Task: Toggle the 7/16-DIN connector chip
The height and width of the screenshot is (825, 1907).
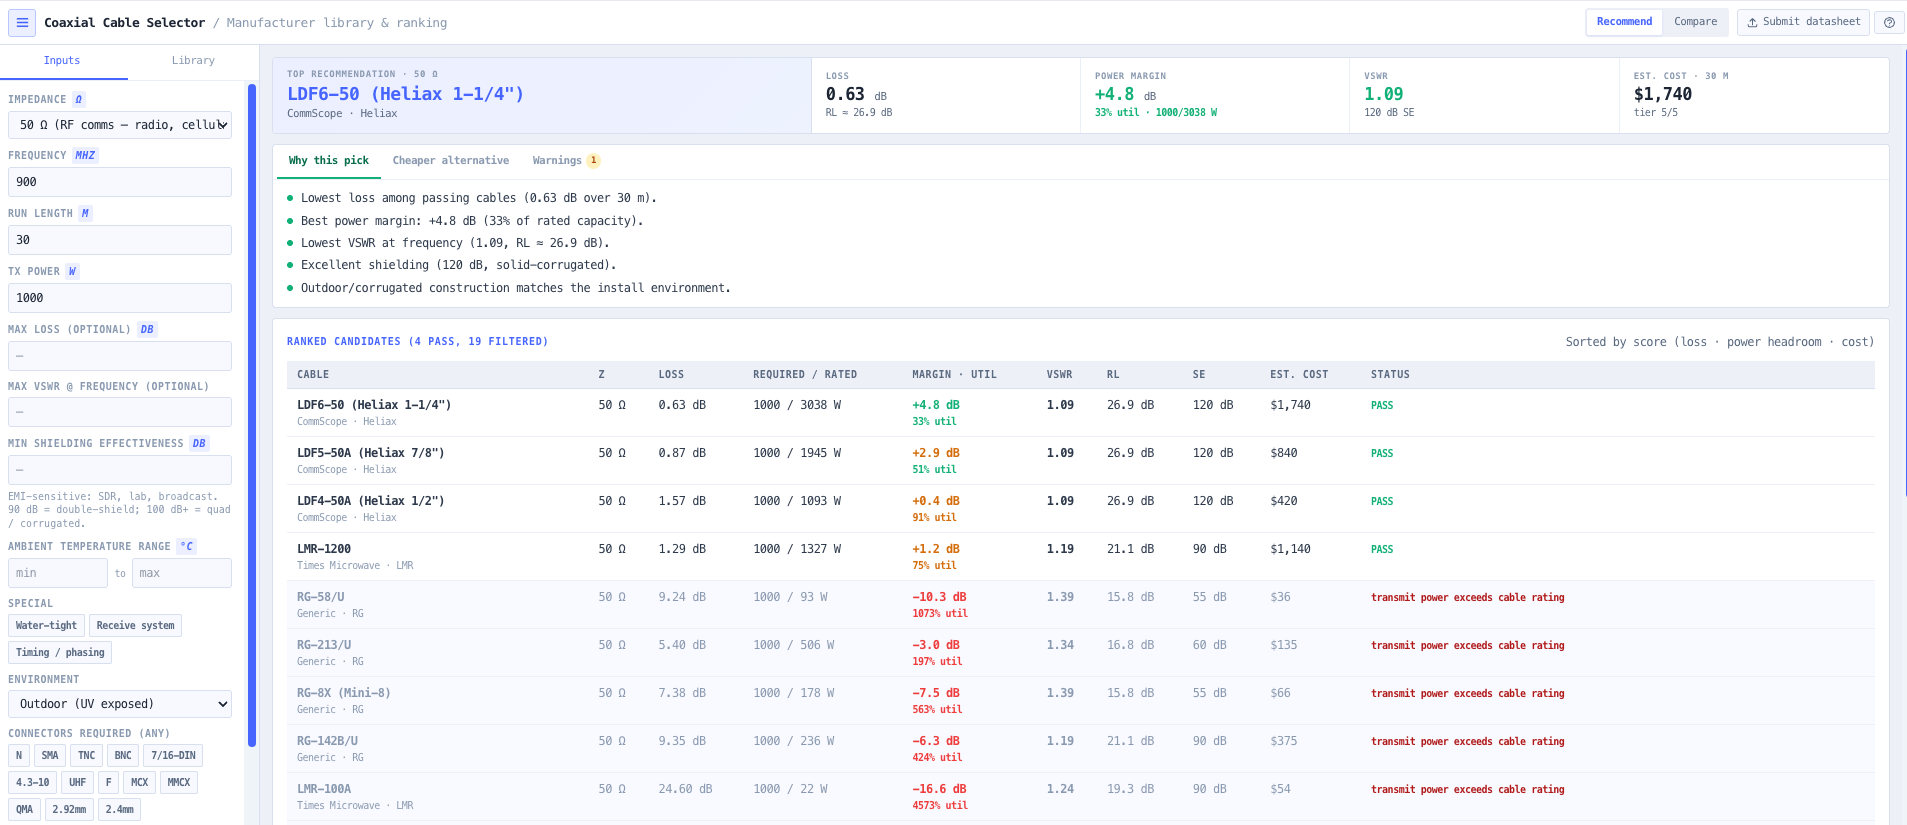Action: 173,756
